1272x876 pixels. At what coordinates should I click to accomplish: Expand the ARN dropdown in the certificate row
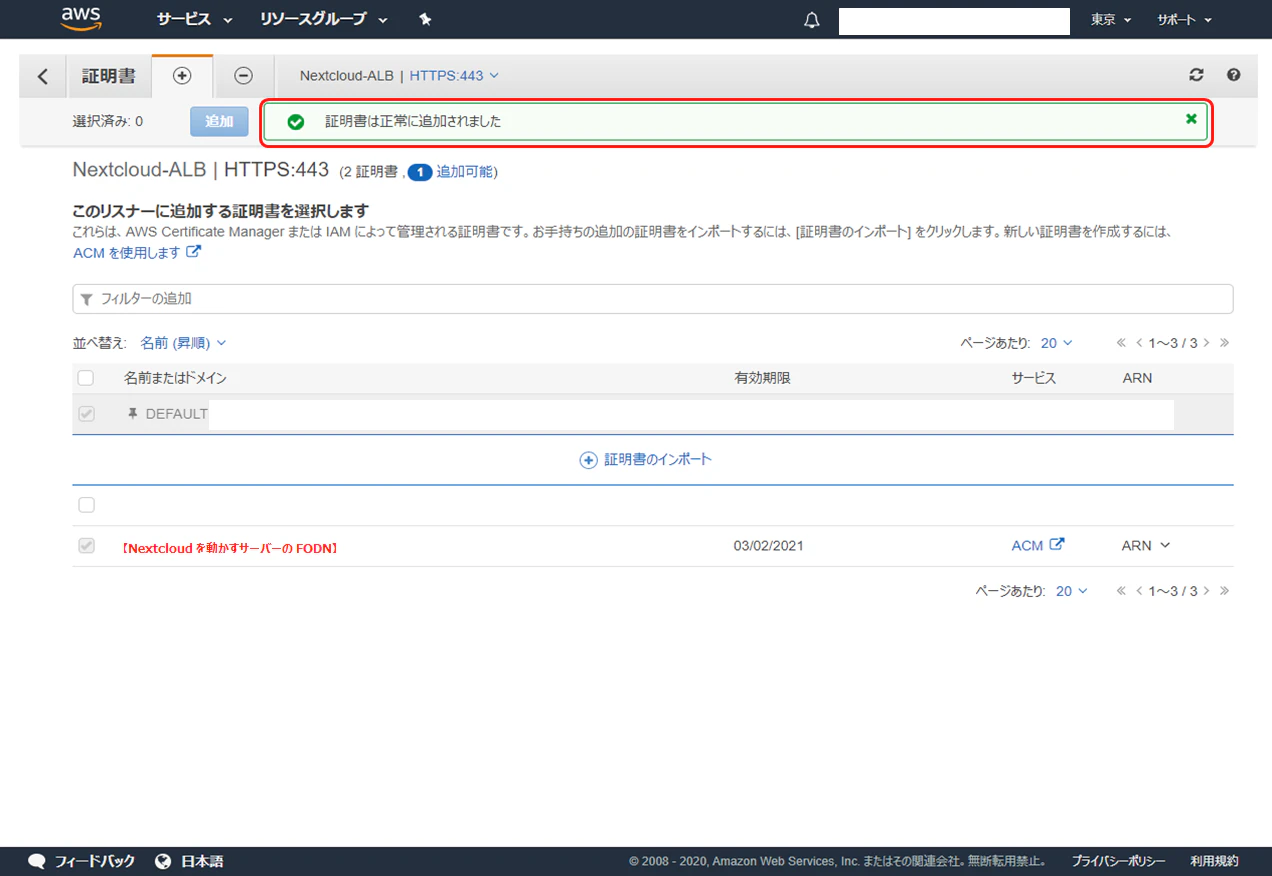click(1146, 545)
